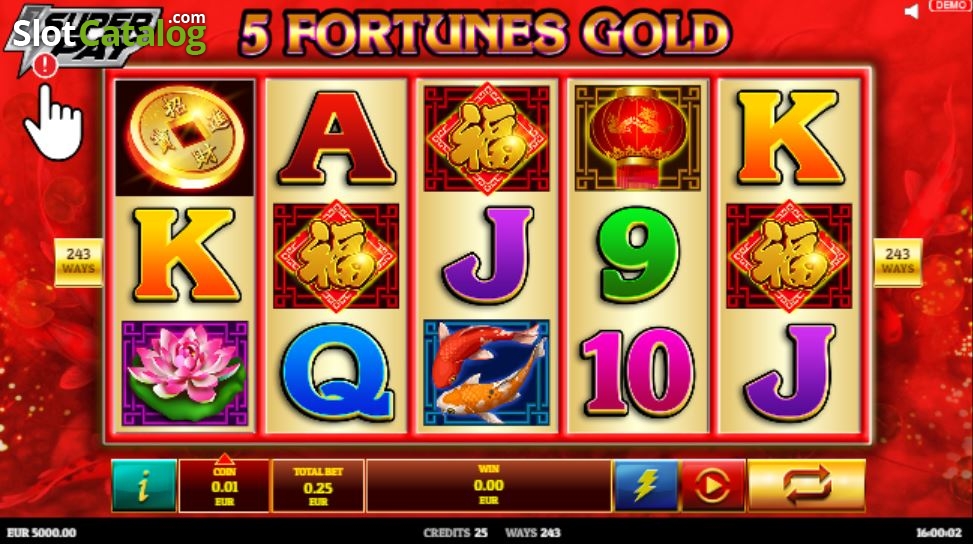Image resolution: width=973 pixels, height=544 pixels.
Task: Select the gold coin symbol
Action: pyautogui.click(x=185, y=137)
